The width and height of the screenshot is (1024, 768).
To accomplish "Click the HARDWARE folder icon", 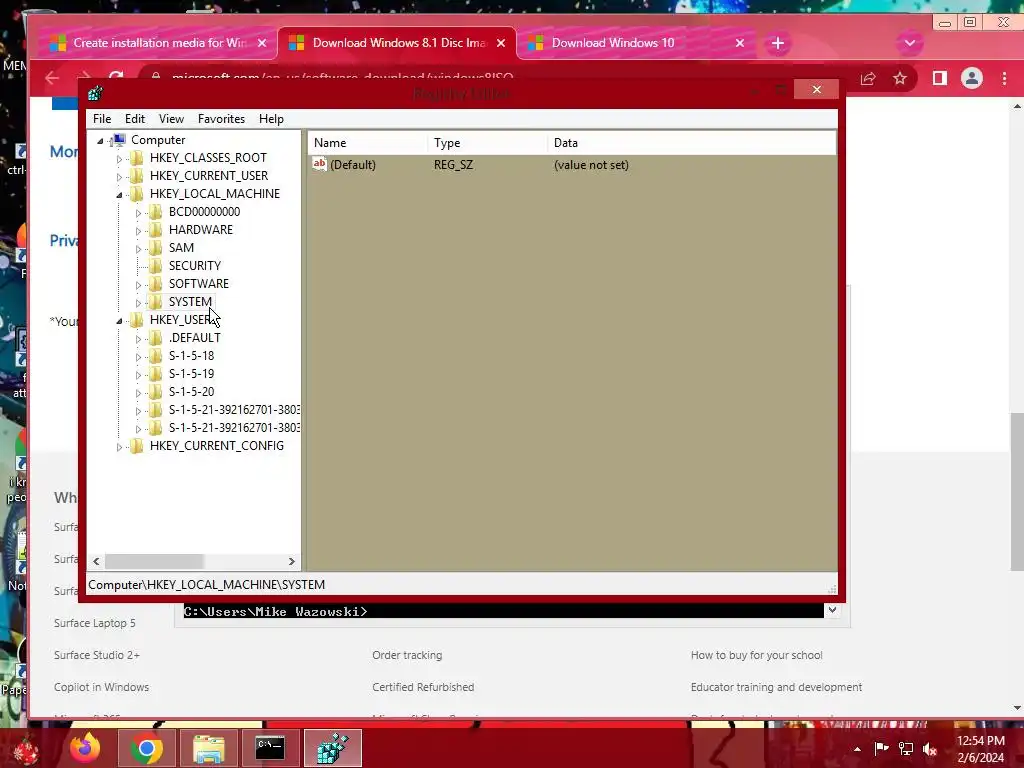I will pyautogui.click(x=155, y=229).
